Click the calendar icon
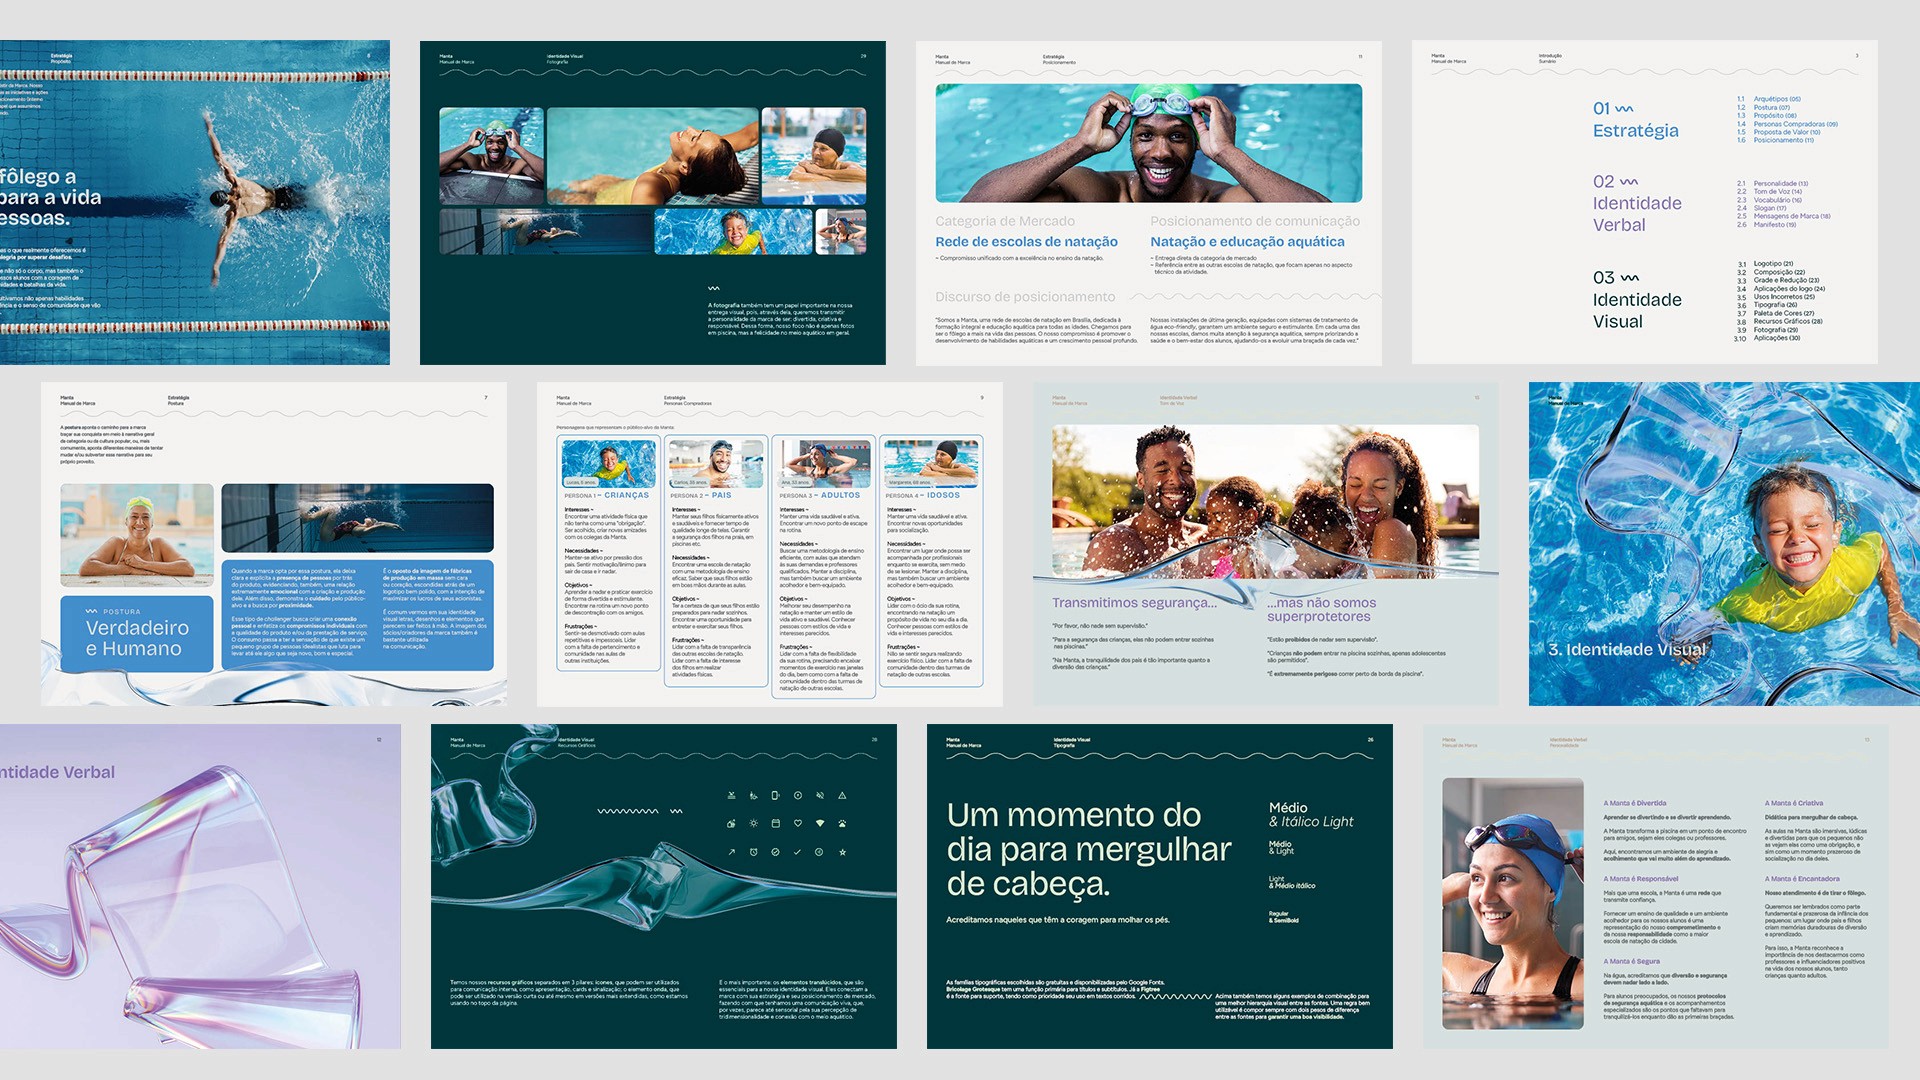Viewport: 1920px width, 1080px height. click(775, 823)
